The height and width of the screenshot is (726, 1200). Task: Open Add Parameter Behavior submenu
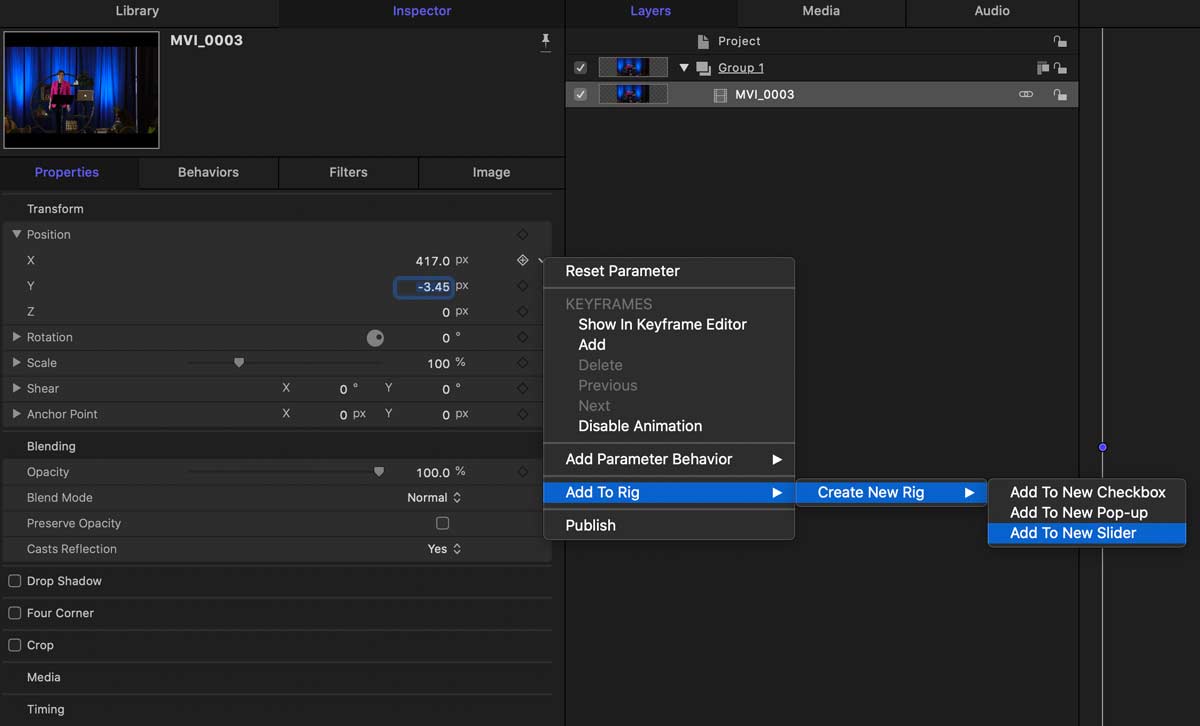pos(669,459)
